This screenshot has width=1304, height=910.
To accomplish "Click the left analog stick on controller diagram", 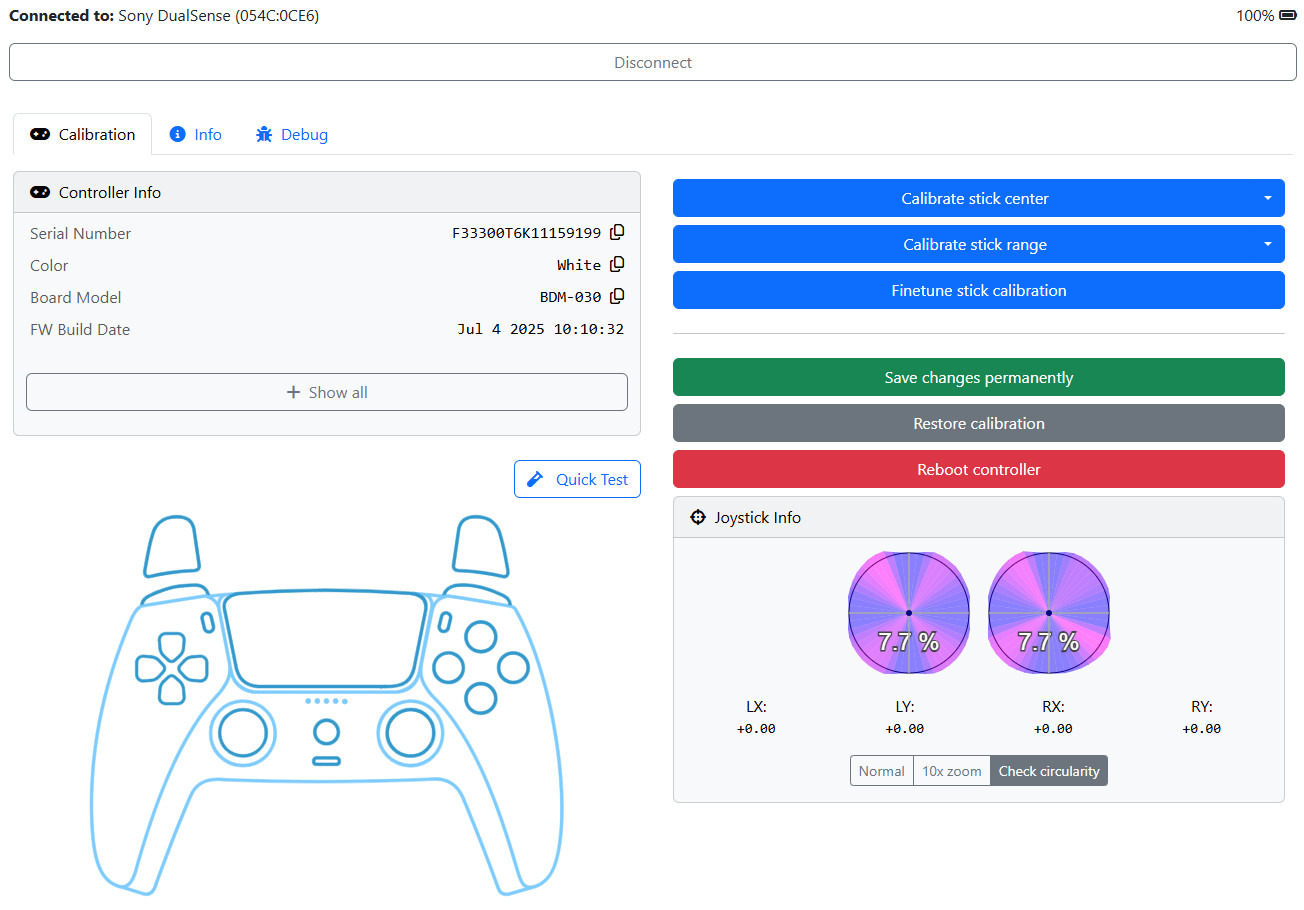I will (243, 734).
